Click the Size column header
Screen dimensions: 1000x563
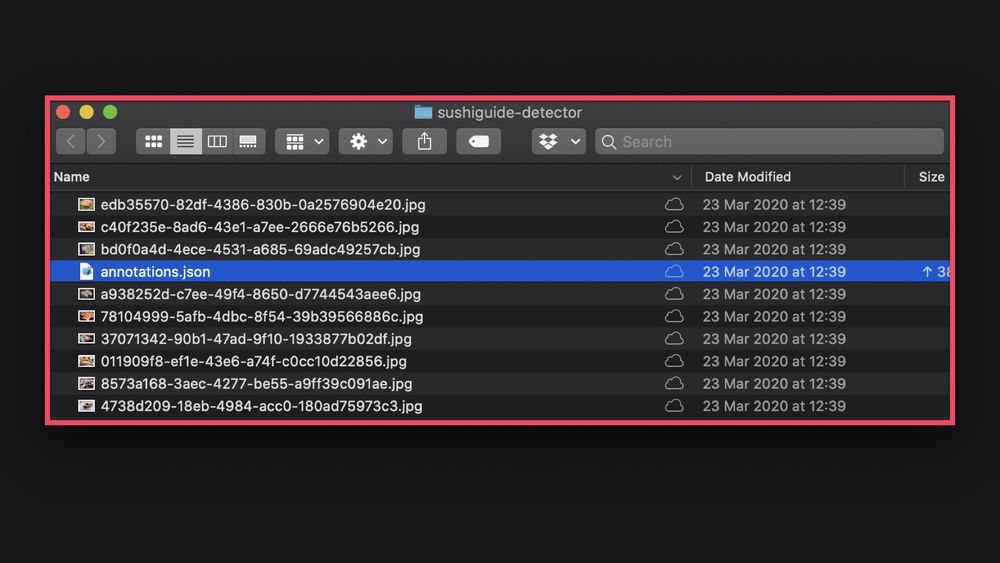930,177
